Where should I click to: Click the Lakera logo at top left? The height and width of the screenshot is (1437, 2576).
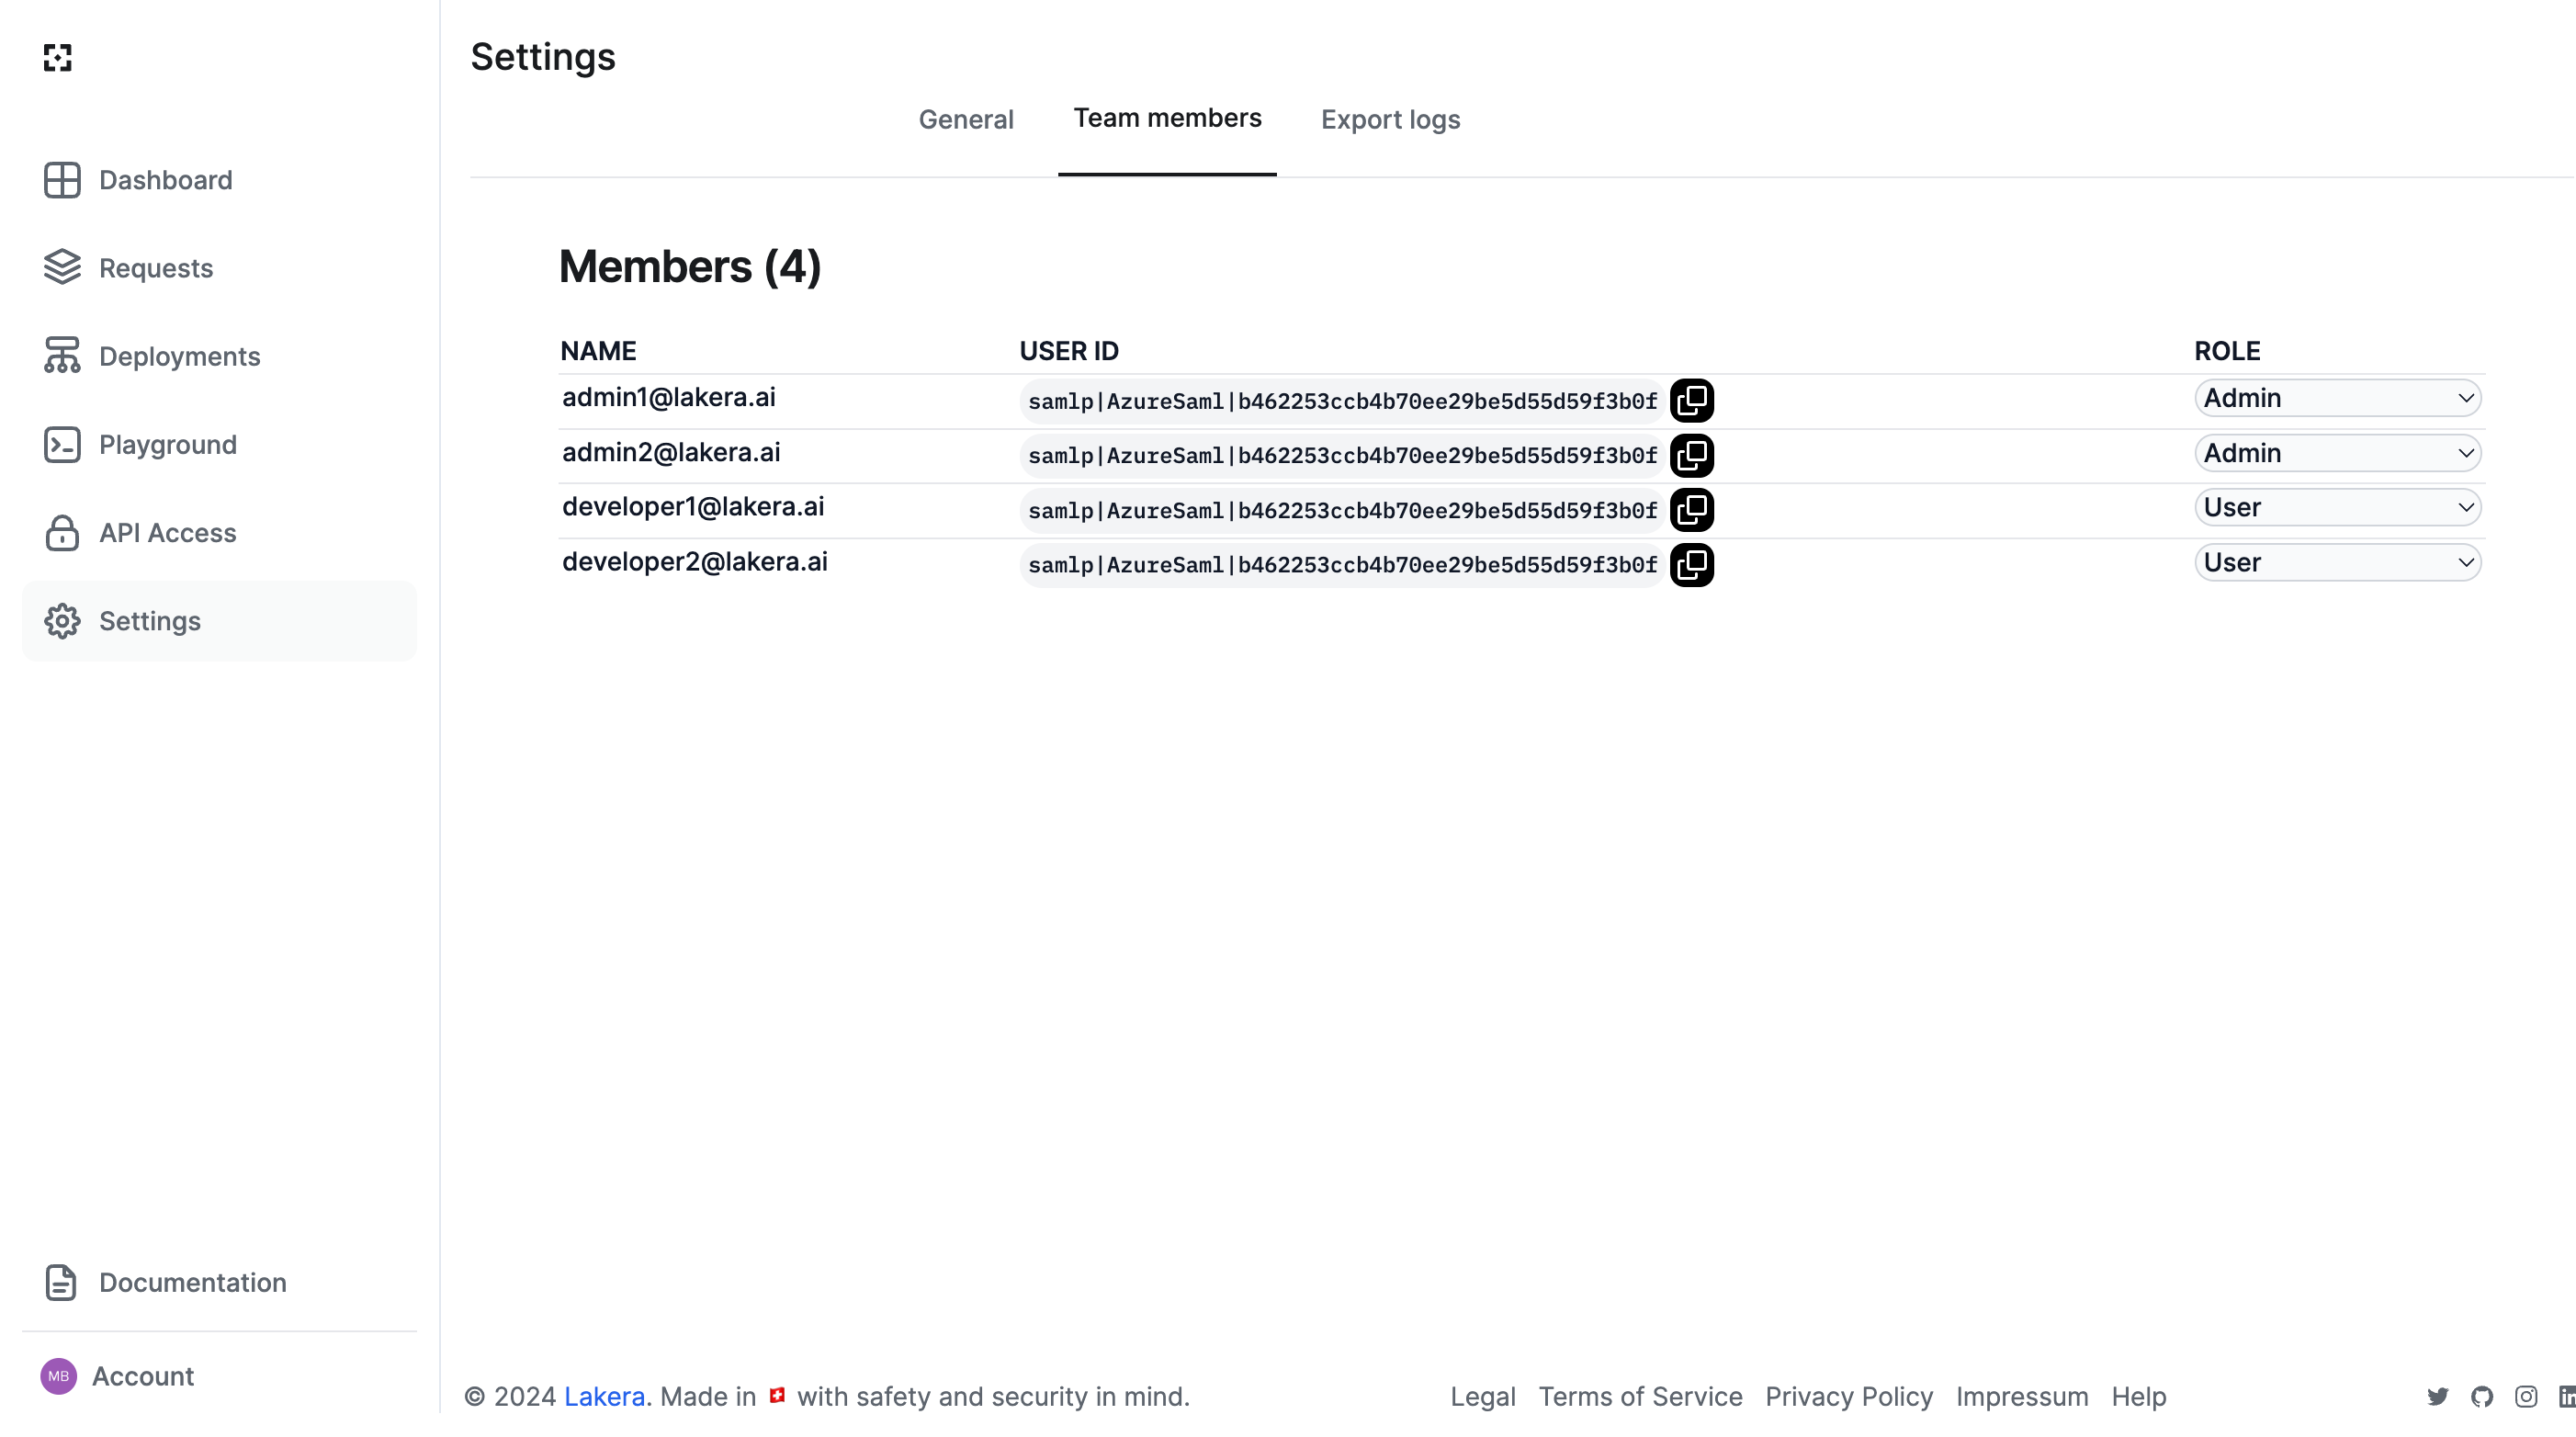tap(58, 58)
